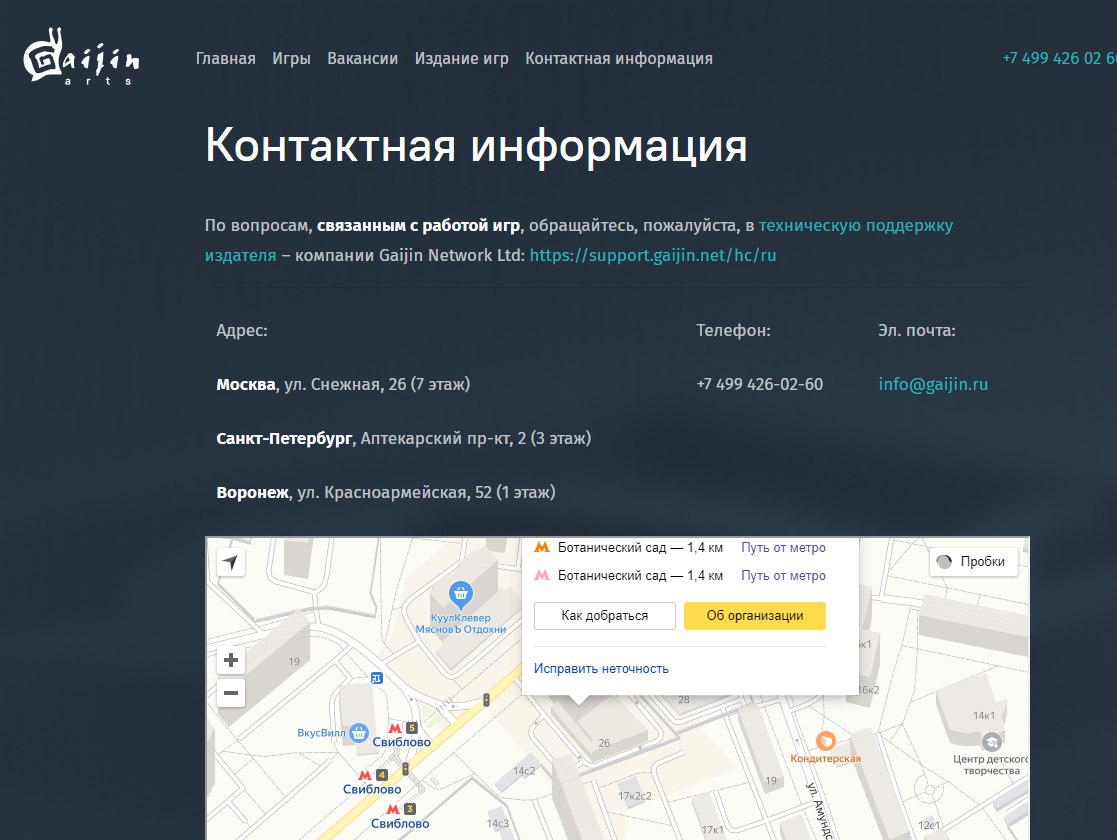This screenshot has height=840, width=1117.
Task: Open the Главная menu item
Action: pos(226,58)
